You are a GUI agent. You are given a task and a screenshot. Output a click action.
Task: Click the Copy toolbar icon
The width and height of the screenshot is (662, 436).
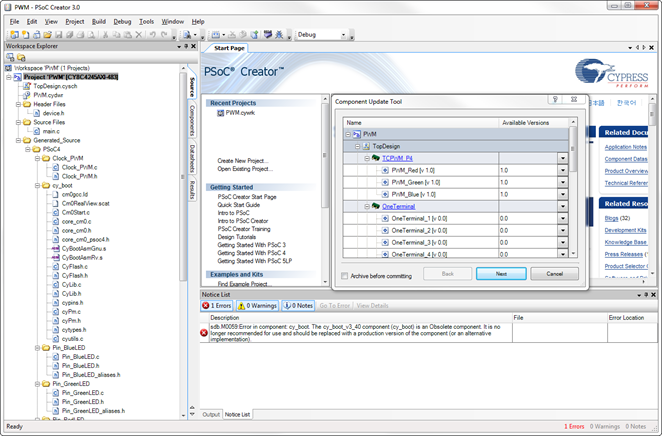[x=117, y=35]
